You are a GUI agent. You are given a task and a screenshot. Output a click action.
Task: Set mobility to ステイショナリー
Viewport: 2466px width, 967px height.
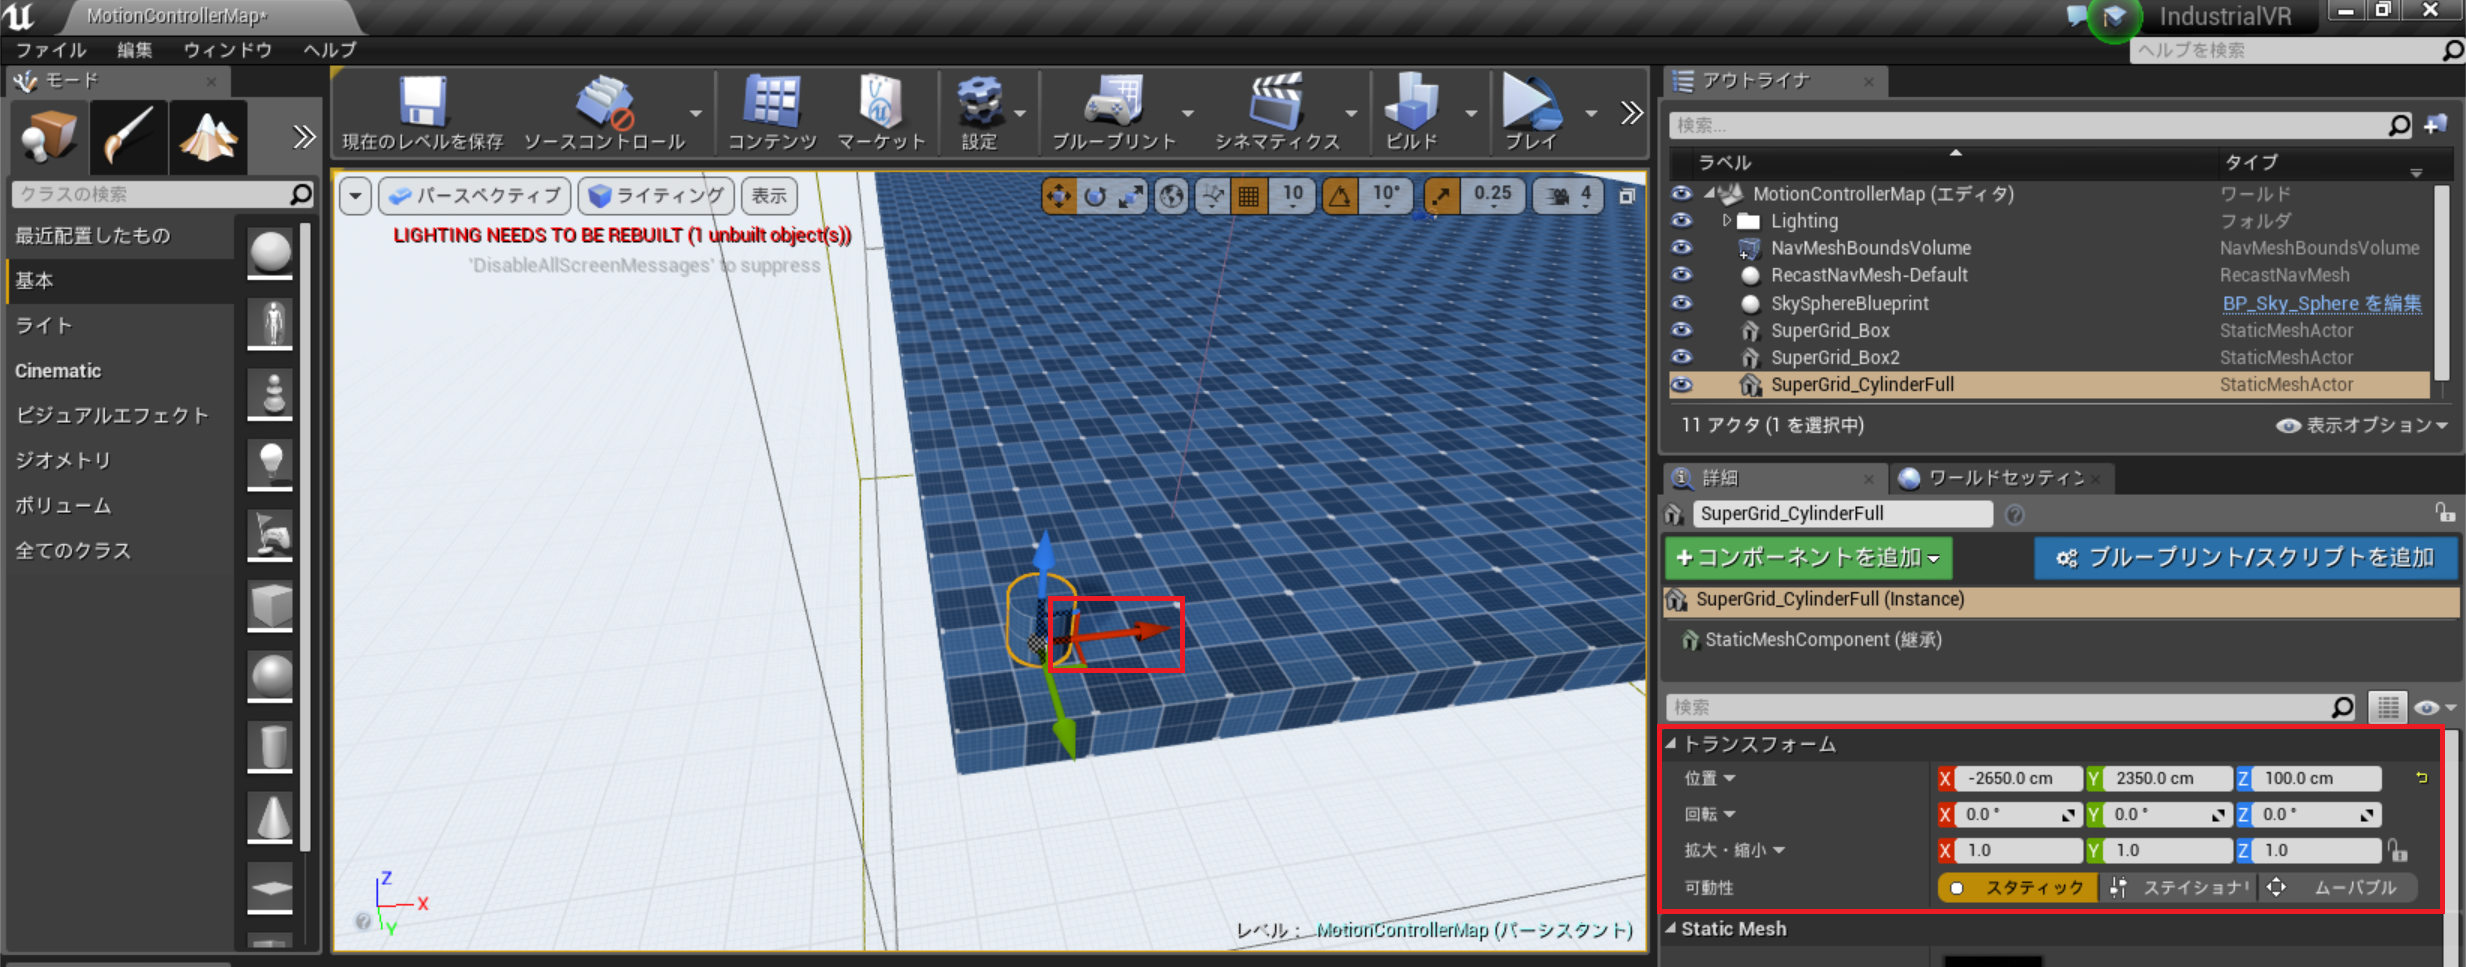[2180, 887]
